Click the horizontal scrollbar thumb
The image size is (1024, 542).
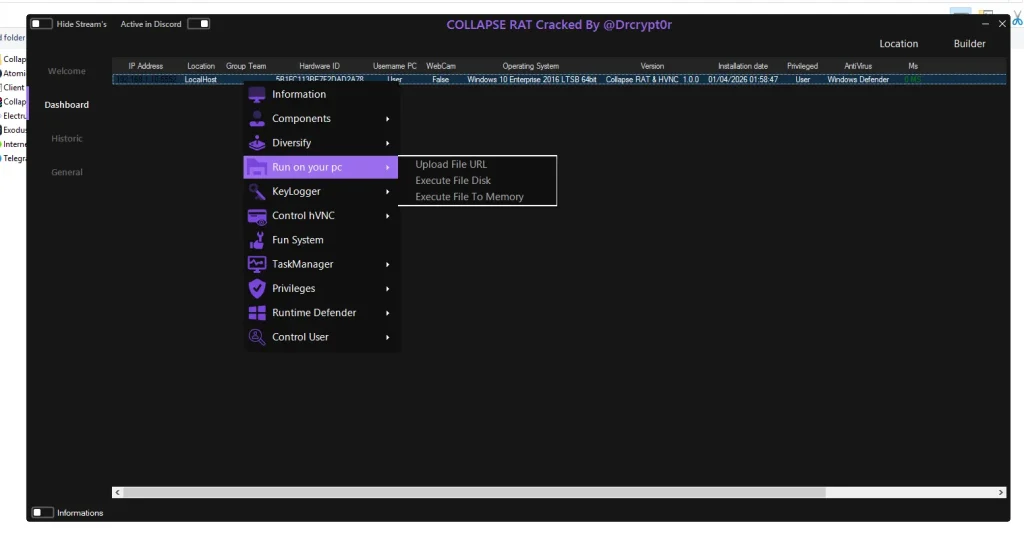click(x=474, y=493)
